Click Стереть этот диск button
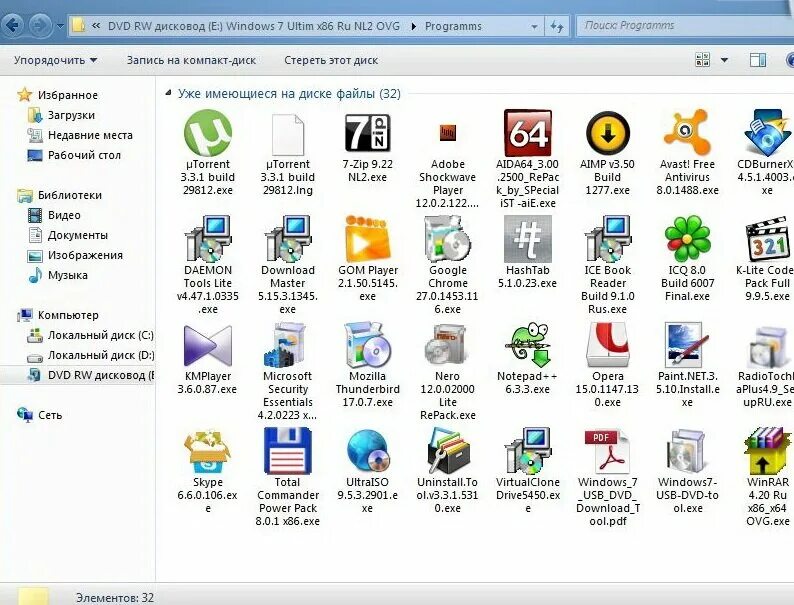794x605 pixels. point(331,60)
